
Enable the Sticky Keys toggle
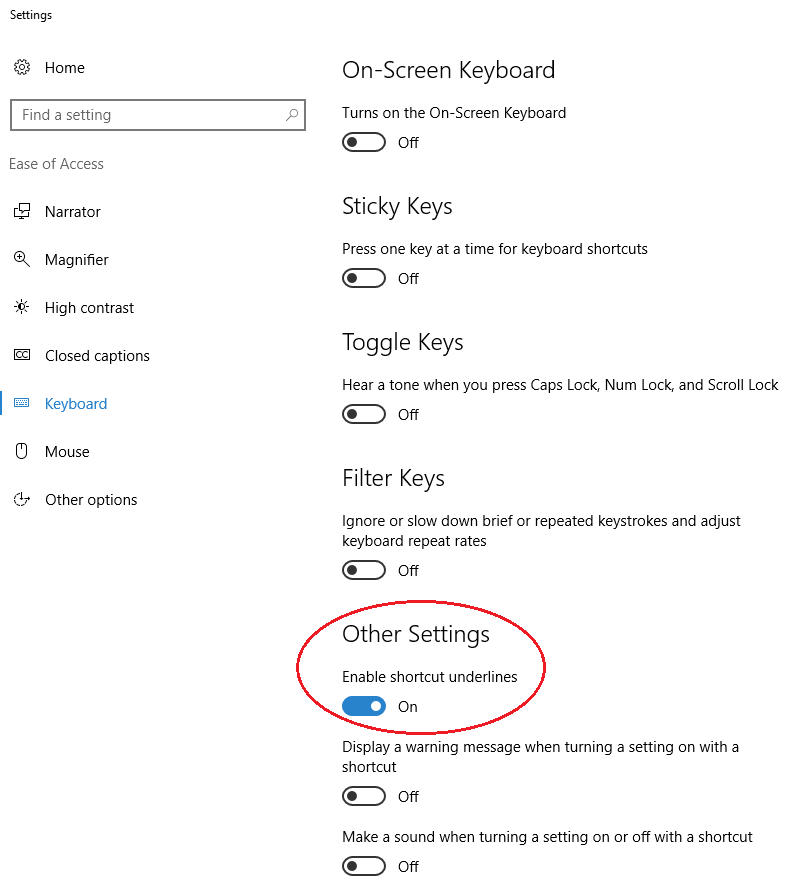click(x=363, y=278)
